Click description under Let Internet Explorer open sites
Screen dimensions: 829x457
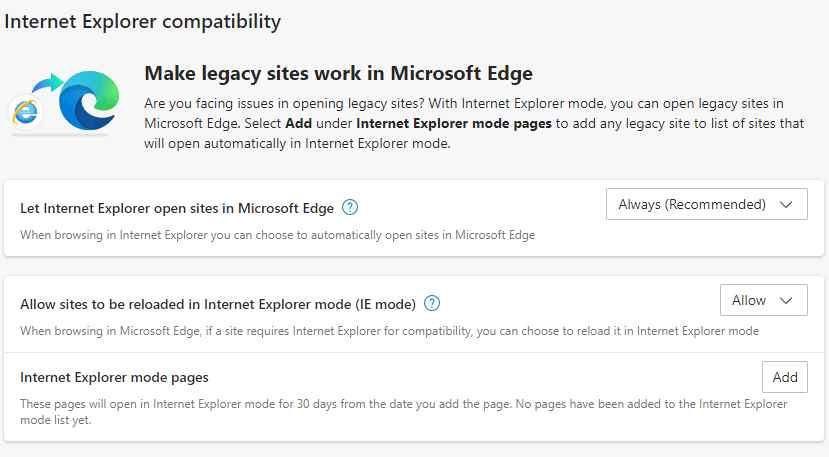[x=278, y=235]
